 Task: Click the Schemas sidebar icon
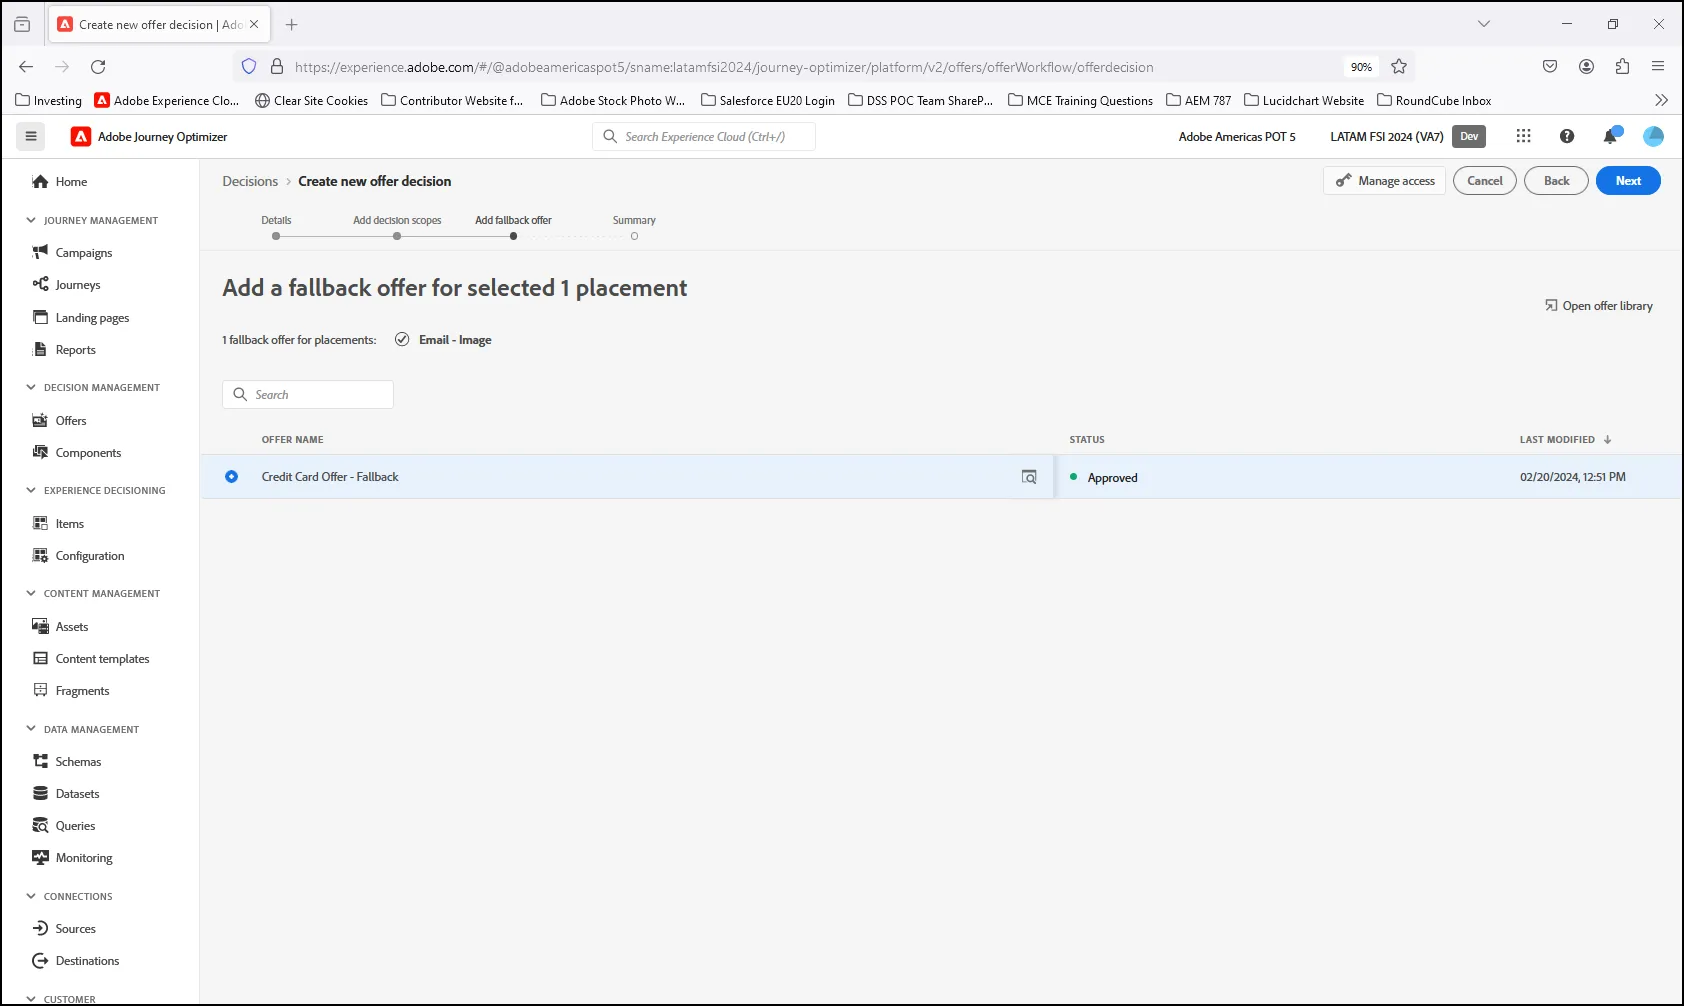pyautogui.click(x=40, y=761)
